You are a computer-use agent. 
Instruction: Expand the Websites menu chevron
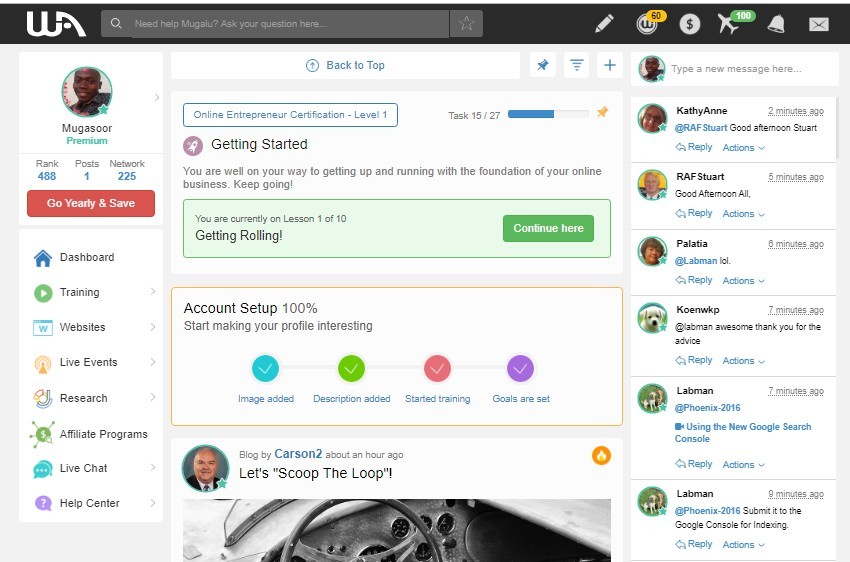click(x=153, y=327)
